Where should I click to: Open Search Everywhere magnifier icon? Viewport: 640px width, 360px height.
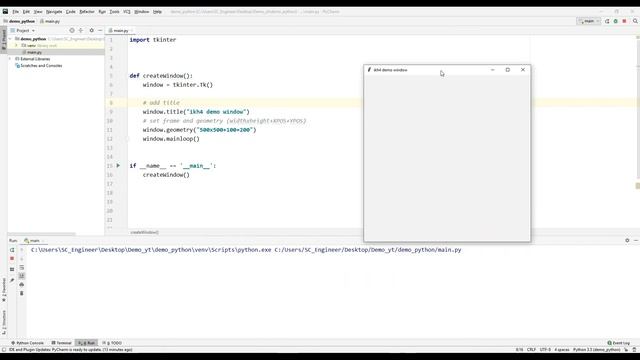tap(635, 21)
